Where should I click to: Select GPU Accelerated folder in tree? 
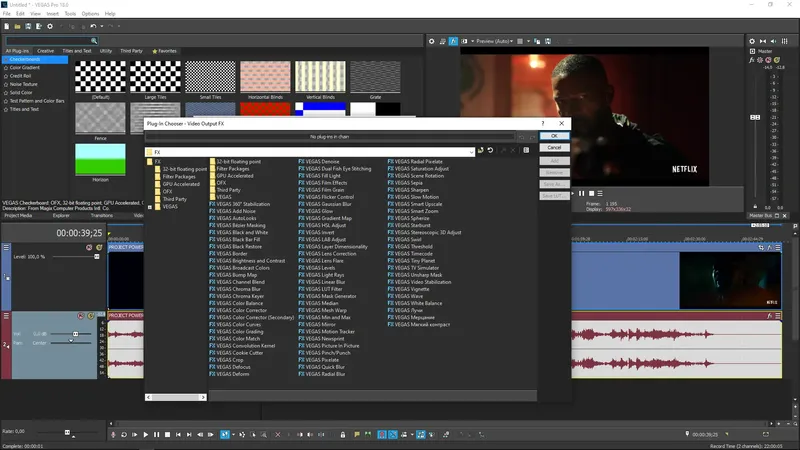(181, 184)
